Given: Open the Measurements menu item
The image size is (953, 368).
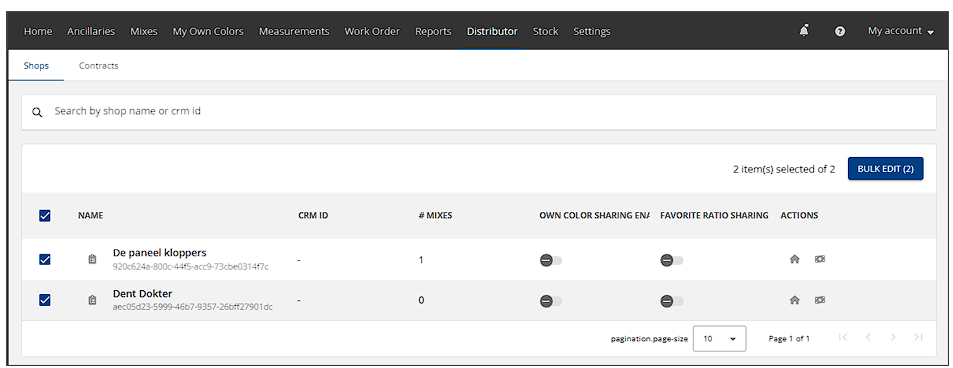Looking at the screenshot, I should (294, 31).
